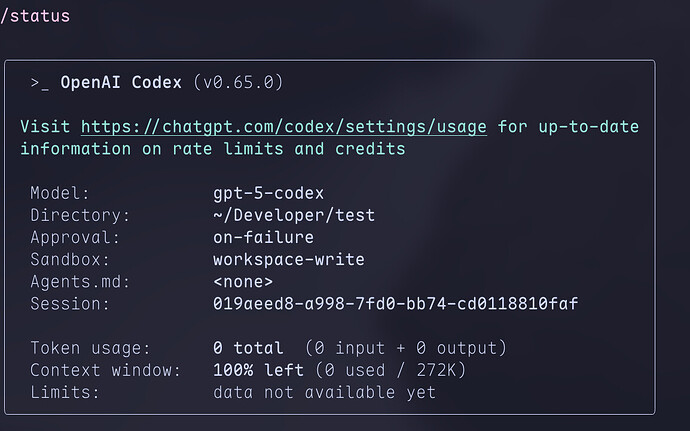Open the chatgpt.com codex usage settings link
Viewport: 690px width, 431px height.
coord(284,127)
